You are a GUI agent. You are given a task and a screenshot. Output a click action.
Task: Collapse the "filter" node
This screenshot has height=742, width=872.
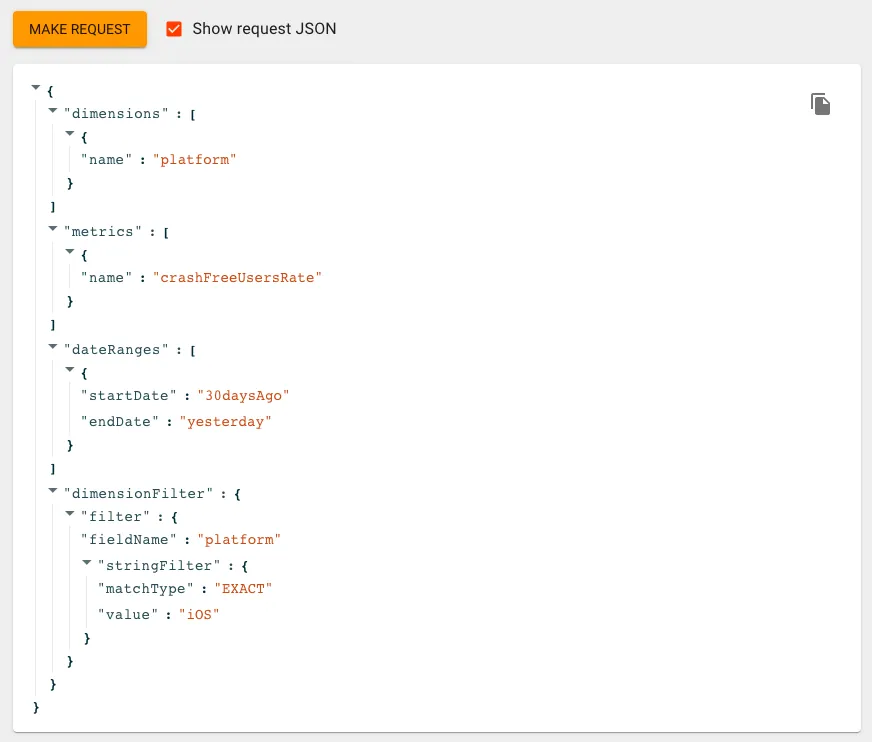tap(71, 515)
